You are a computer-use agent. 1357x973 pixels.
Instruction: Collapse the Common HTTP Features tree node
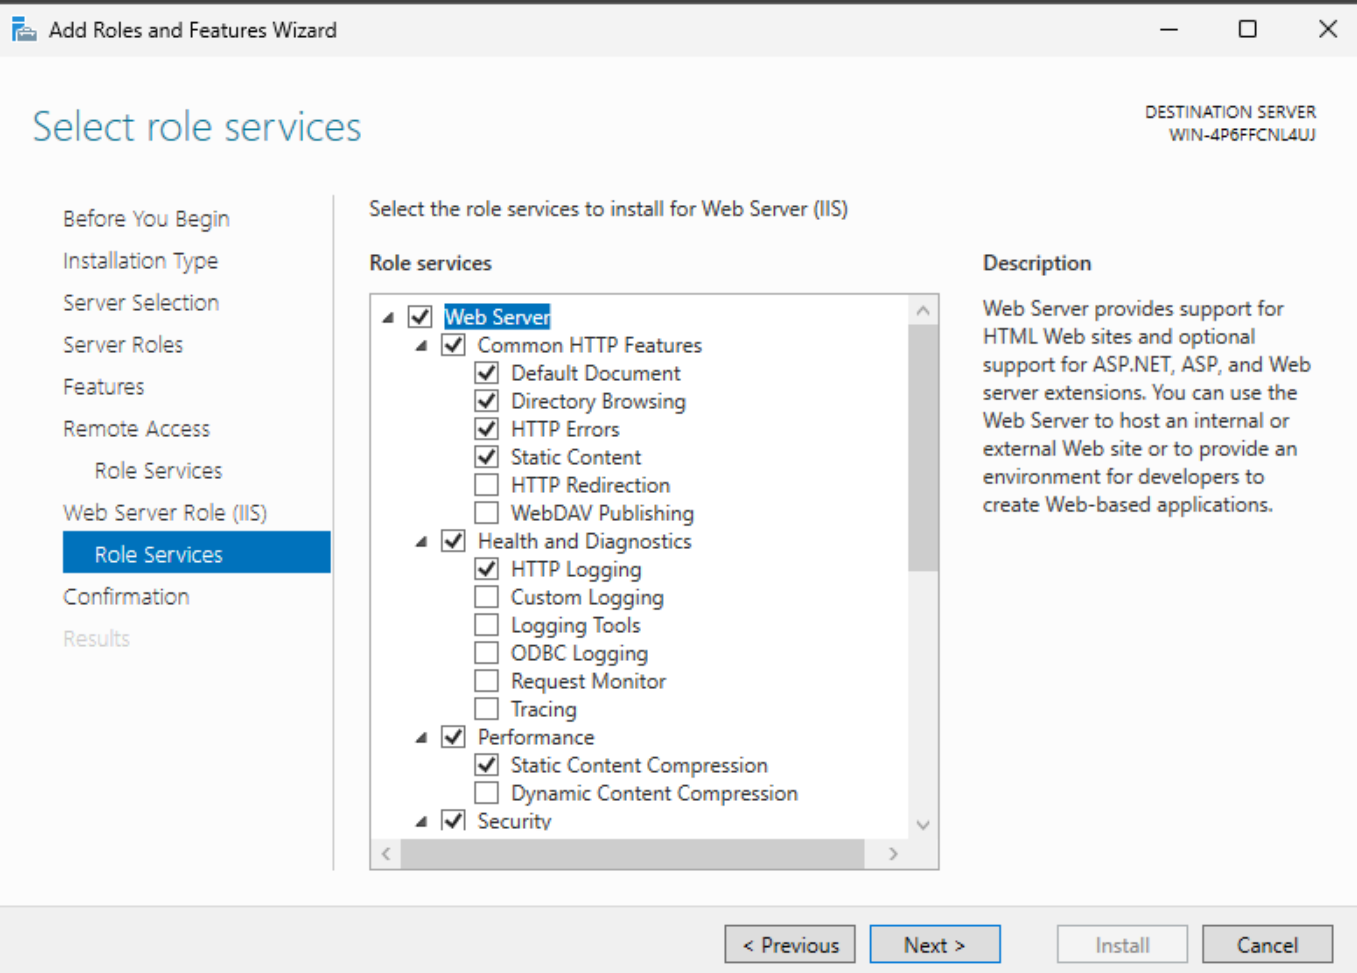[x=421, y=346]
